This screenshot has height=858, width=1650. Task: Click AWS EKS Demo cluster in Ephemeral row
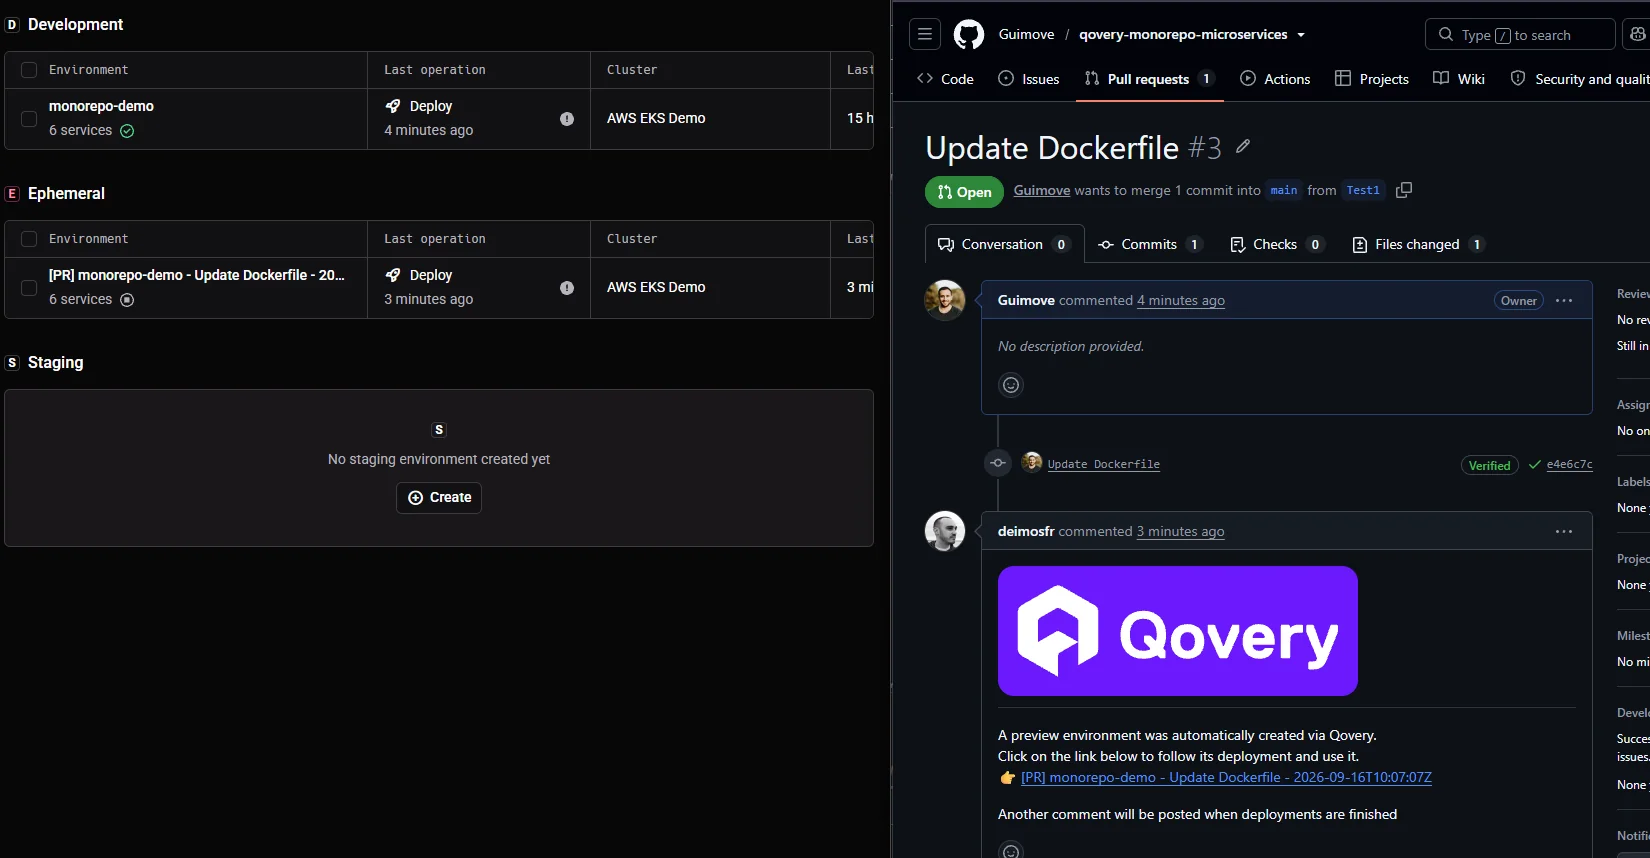point(656,287)
